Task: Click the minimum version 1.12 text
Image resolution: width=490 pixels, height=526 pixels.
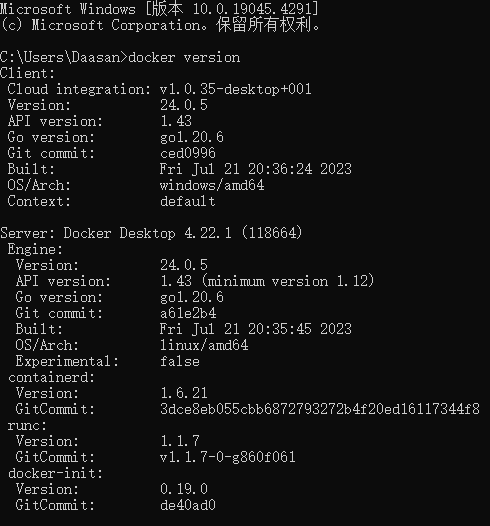Action: pos(288,281)
